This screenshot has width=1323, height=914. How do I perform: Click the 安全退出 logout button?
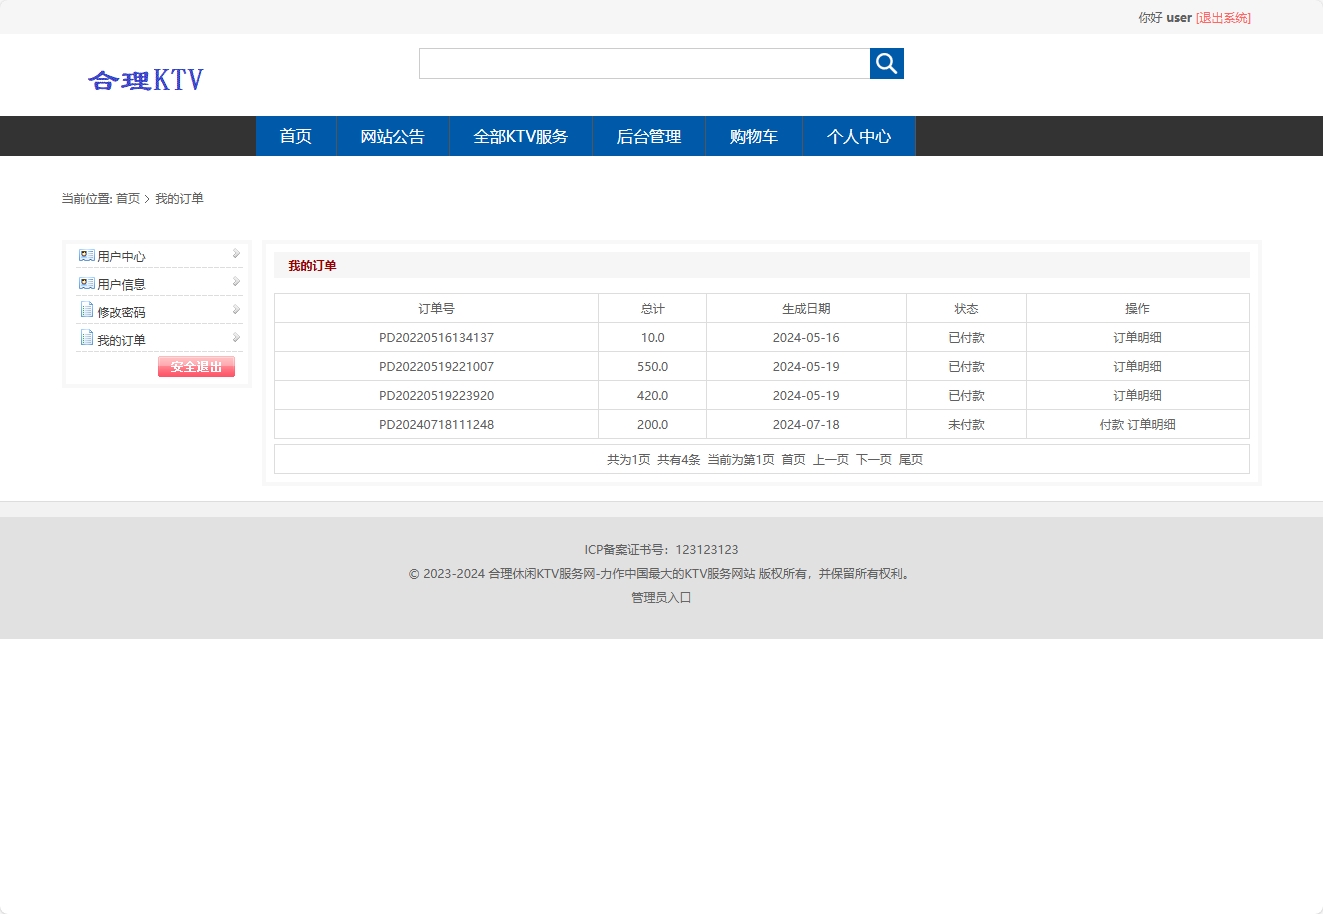196,366
